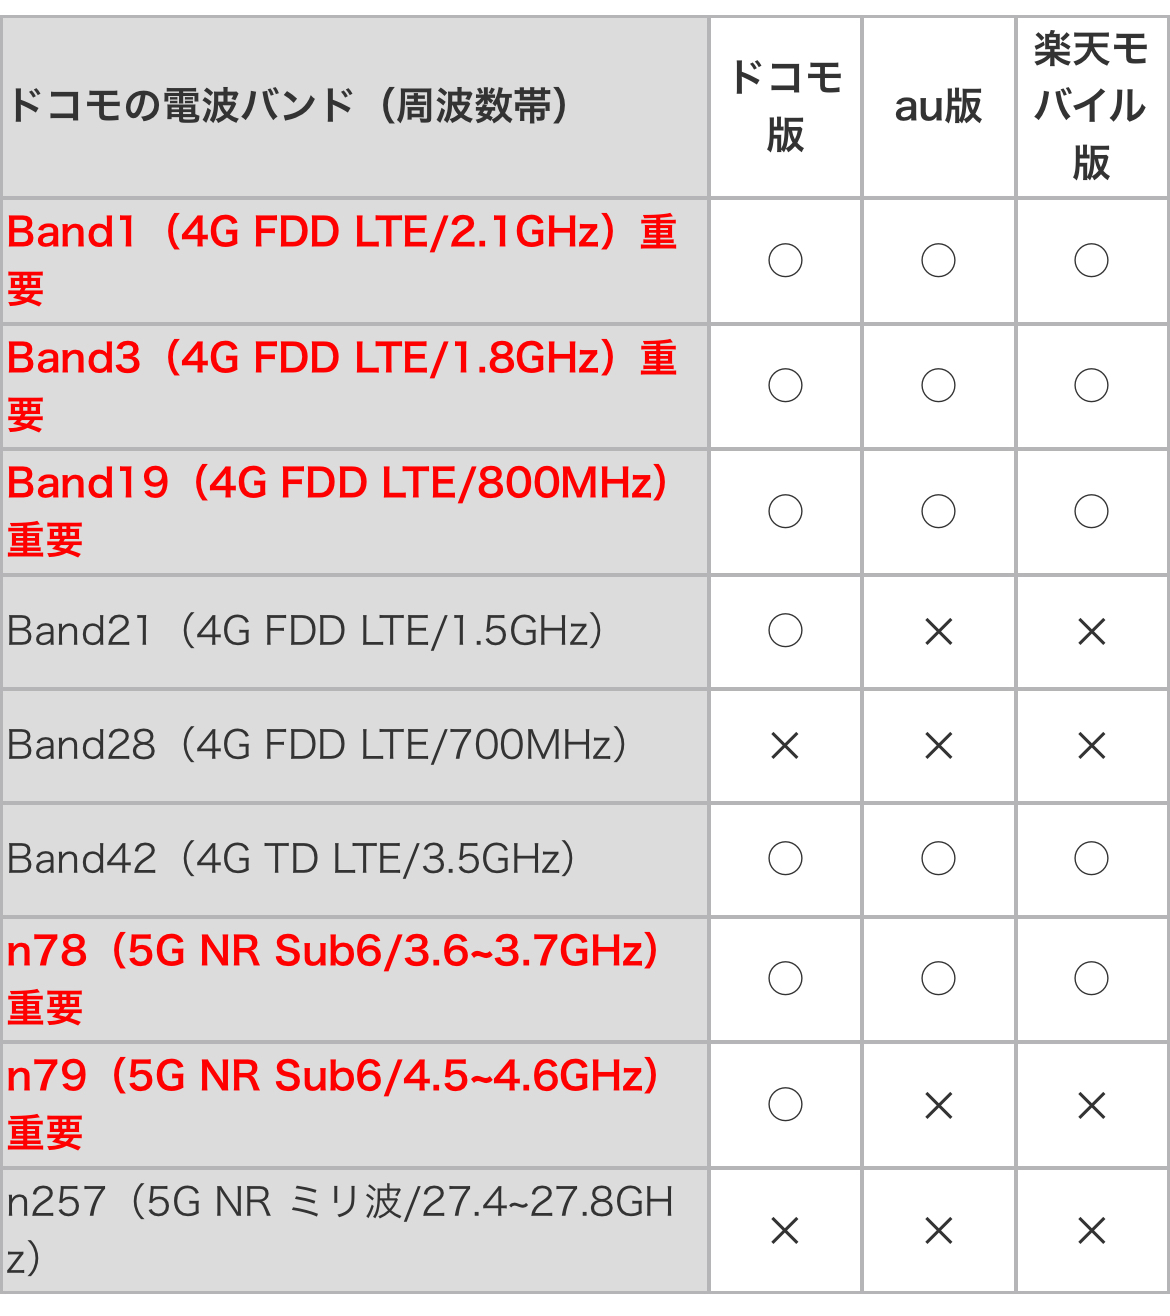Click the Band28 (4G FDD LTE/700MHz) row label
Viewport: 1170px width, 1316px height.
[317, 746]
